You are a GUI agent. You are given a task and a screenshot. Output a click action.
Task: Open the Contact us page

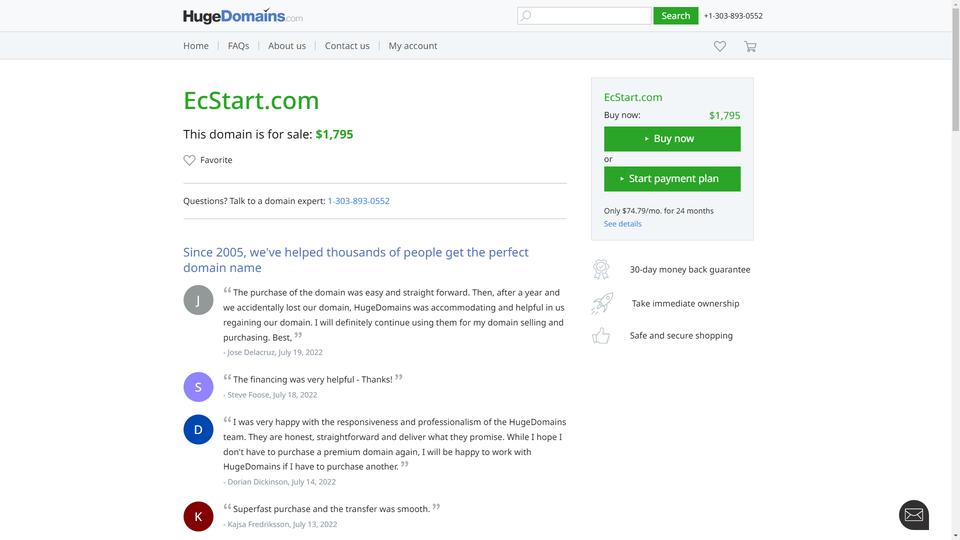pos(347,46)
